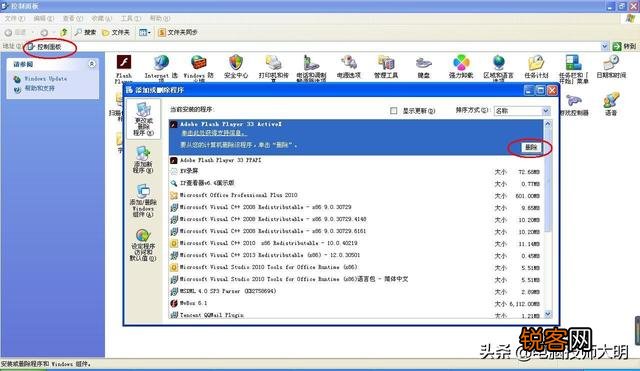This screenshot has height=371, width=640.
Task: Click the 转到 Go button
Action: click(x=624, y=47)
